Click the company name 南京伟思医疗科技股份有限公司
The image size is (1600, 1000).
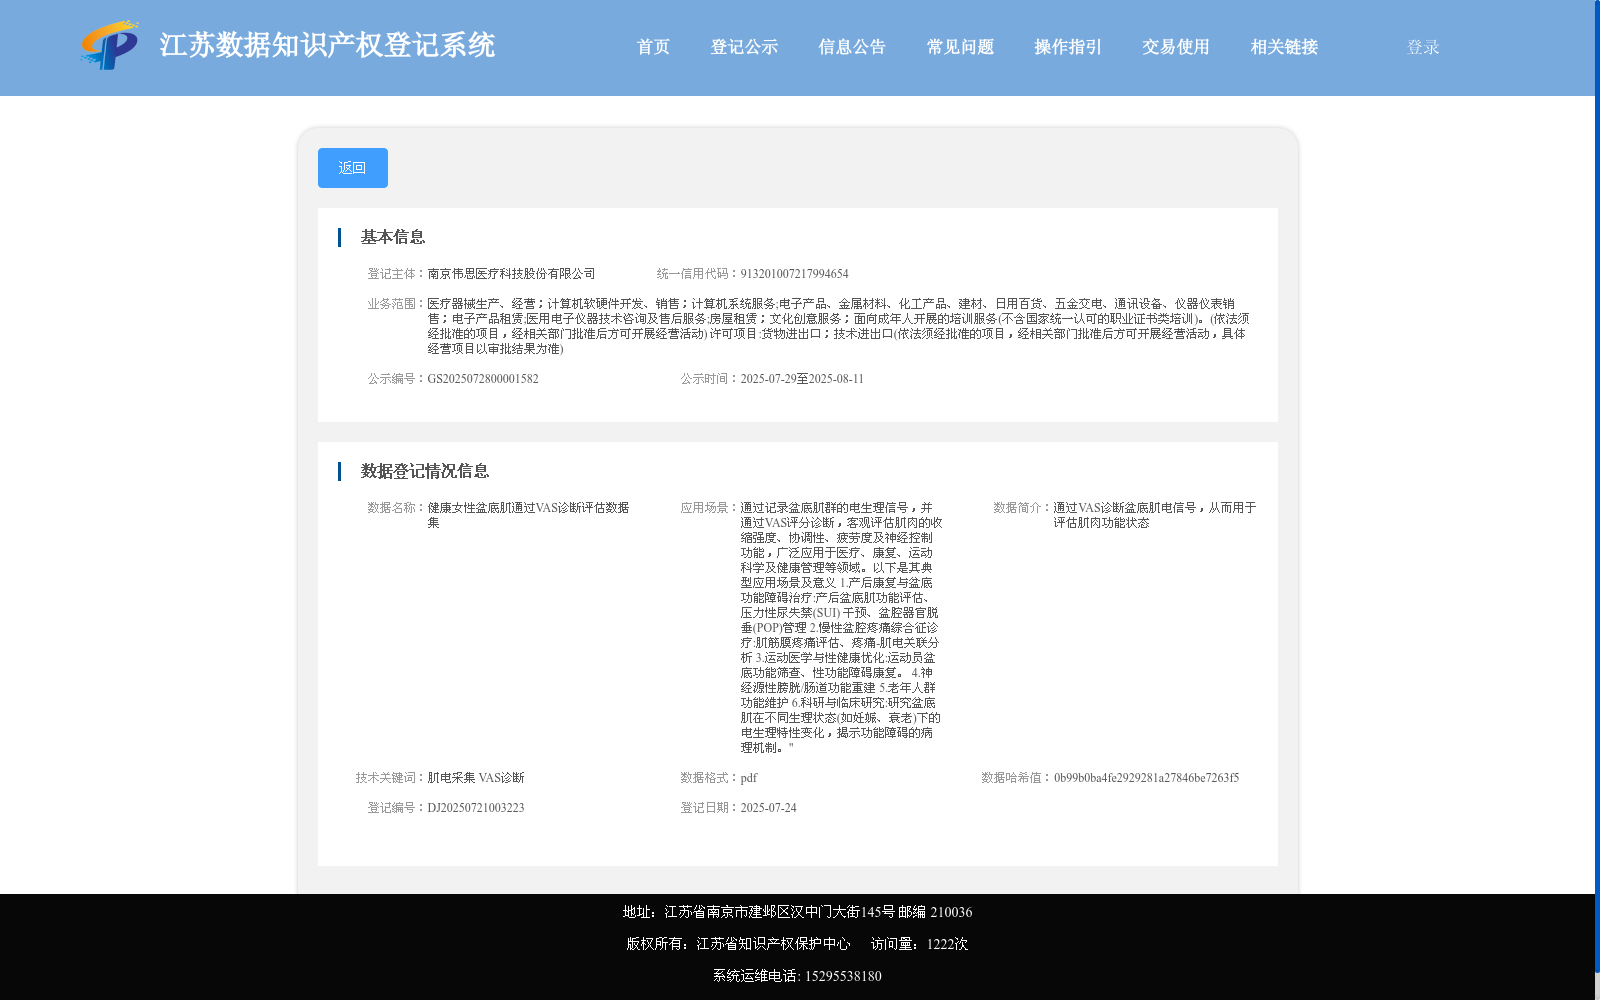pos(511,274)
